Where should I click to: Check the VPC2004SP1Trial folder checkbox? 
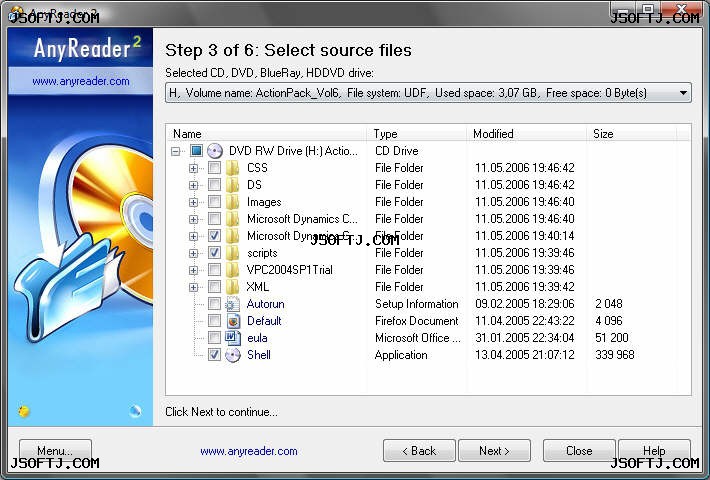(214, 270)
